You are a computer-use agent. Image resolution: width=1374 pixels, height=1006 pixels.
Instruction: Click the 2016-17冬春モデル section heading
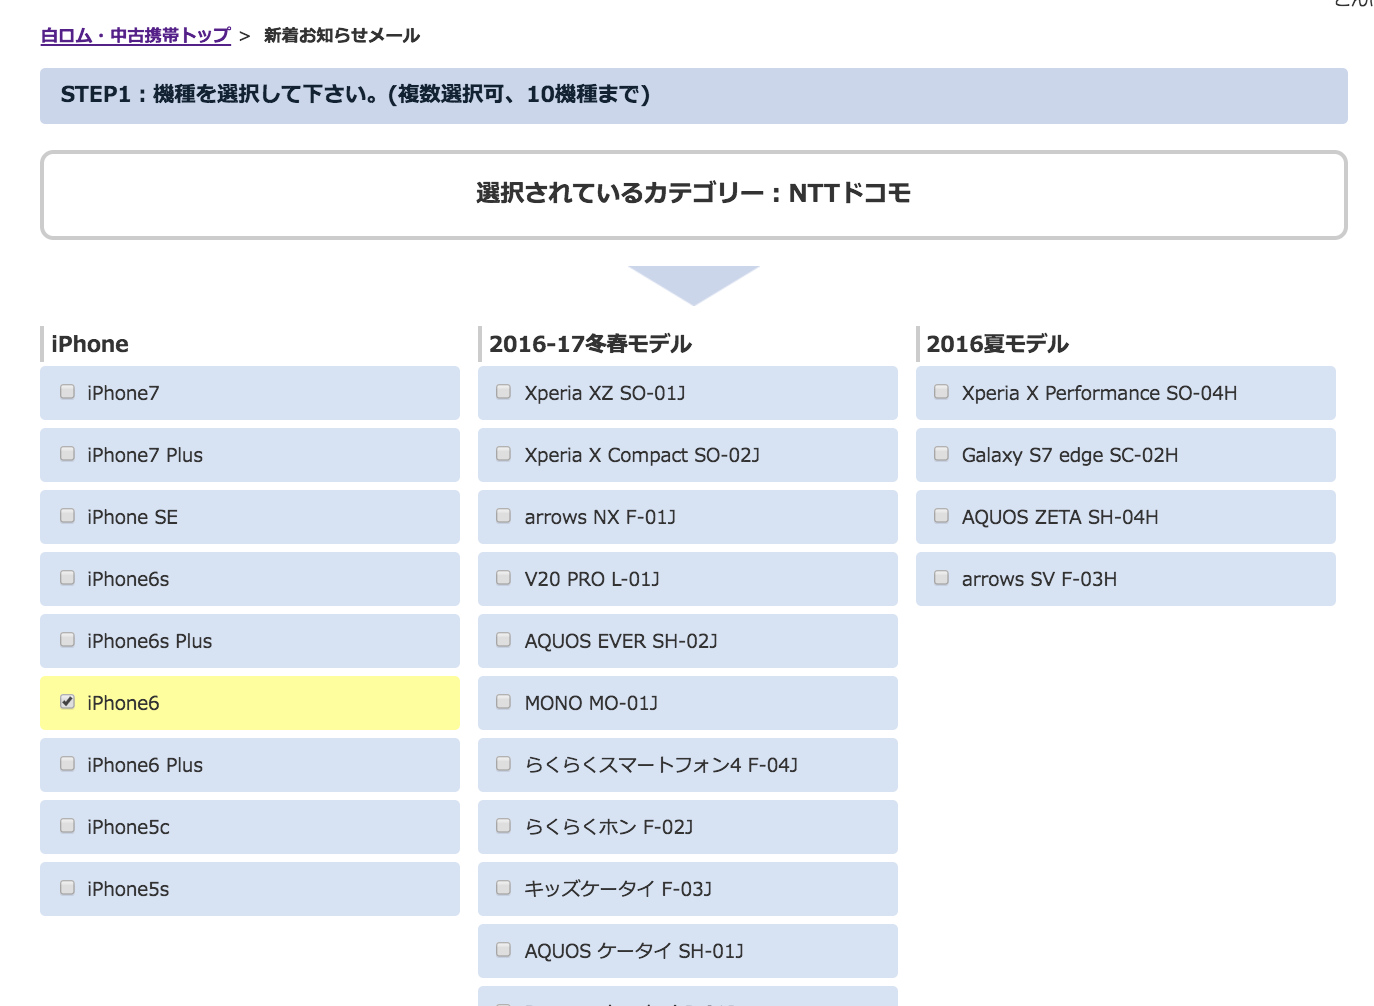[590, 344]
